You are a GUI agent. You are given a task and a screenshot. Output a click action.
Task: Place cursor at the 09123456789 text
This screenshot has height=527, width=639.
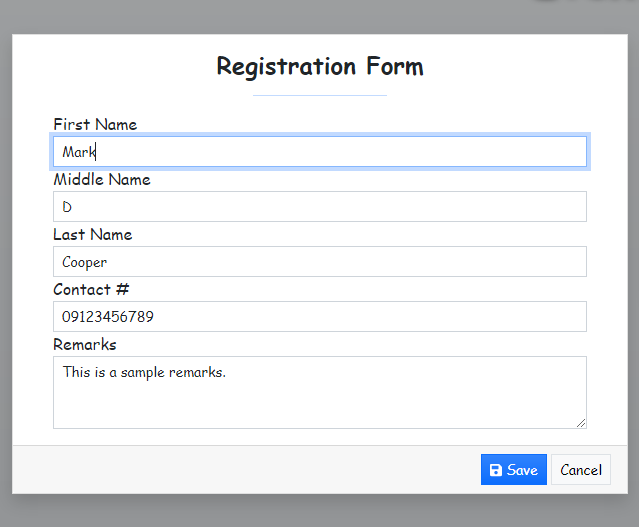[x=108, y=317]
